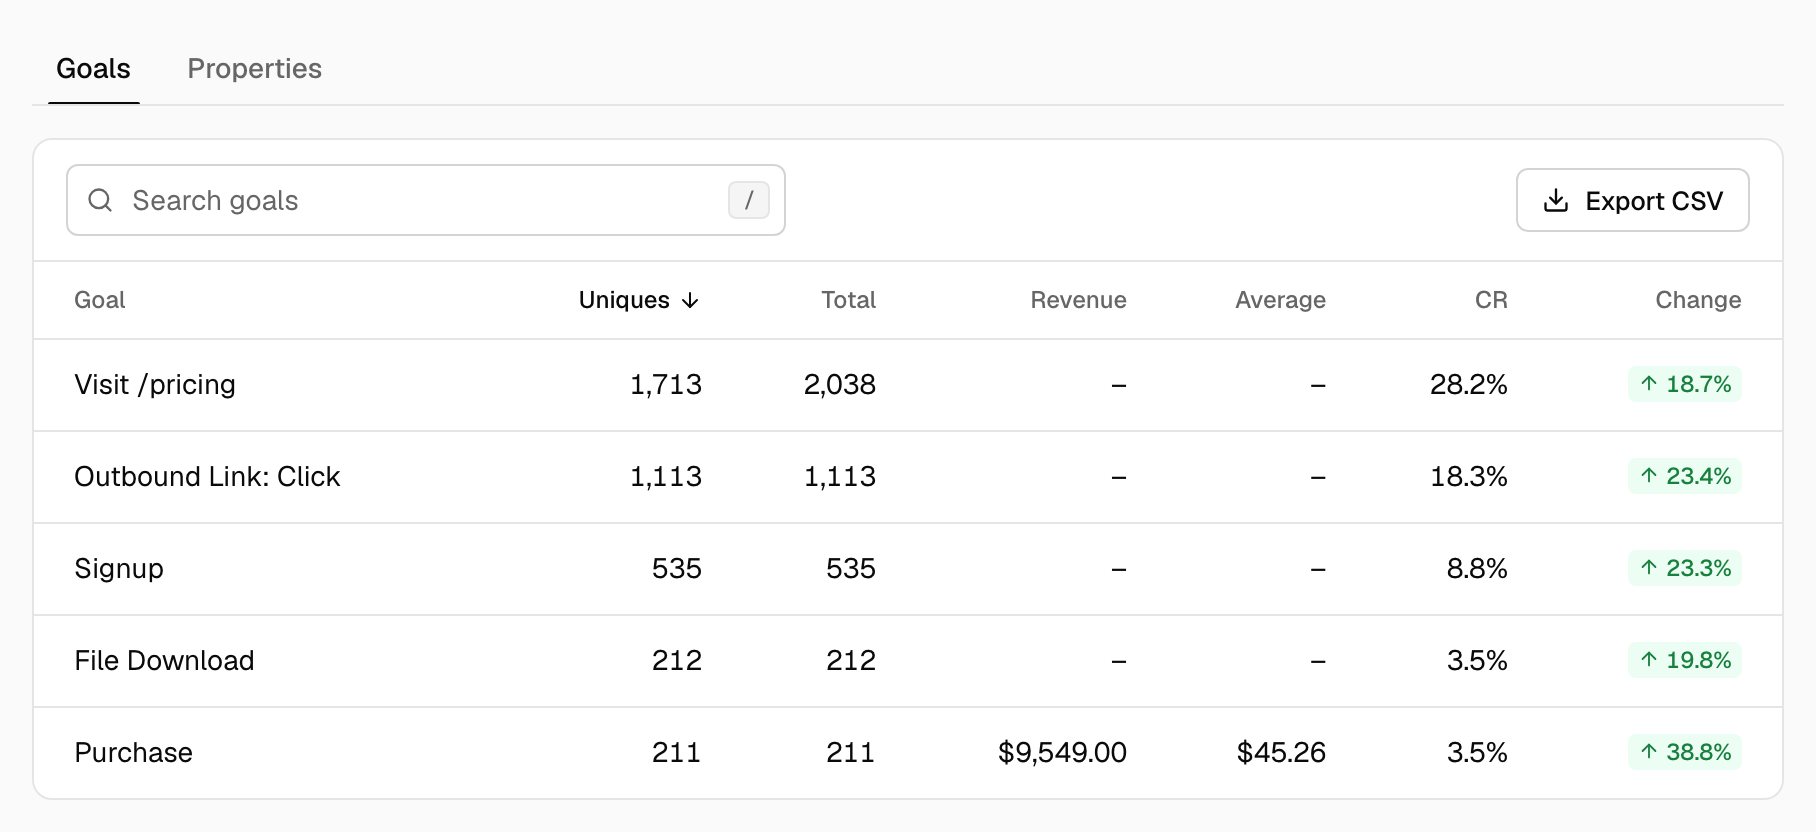Open the Signup goal row

(908, 569)
